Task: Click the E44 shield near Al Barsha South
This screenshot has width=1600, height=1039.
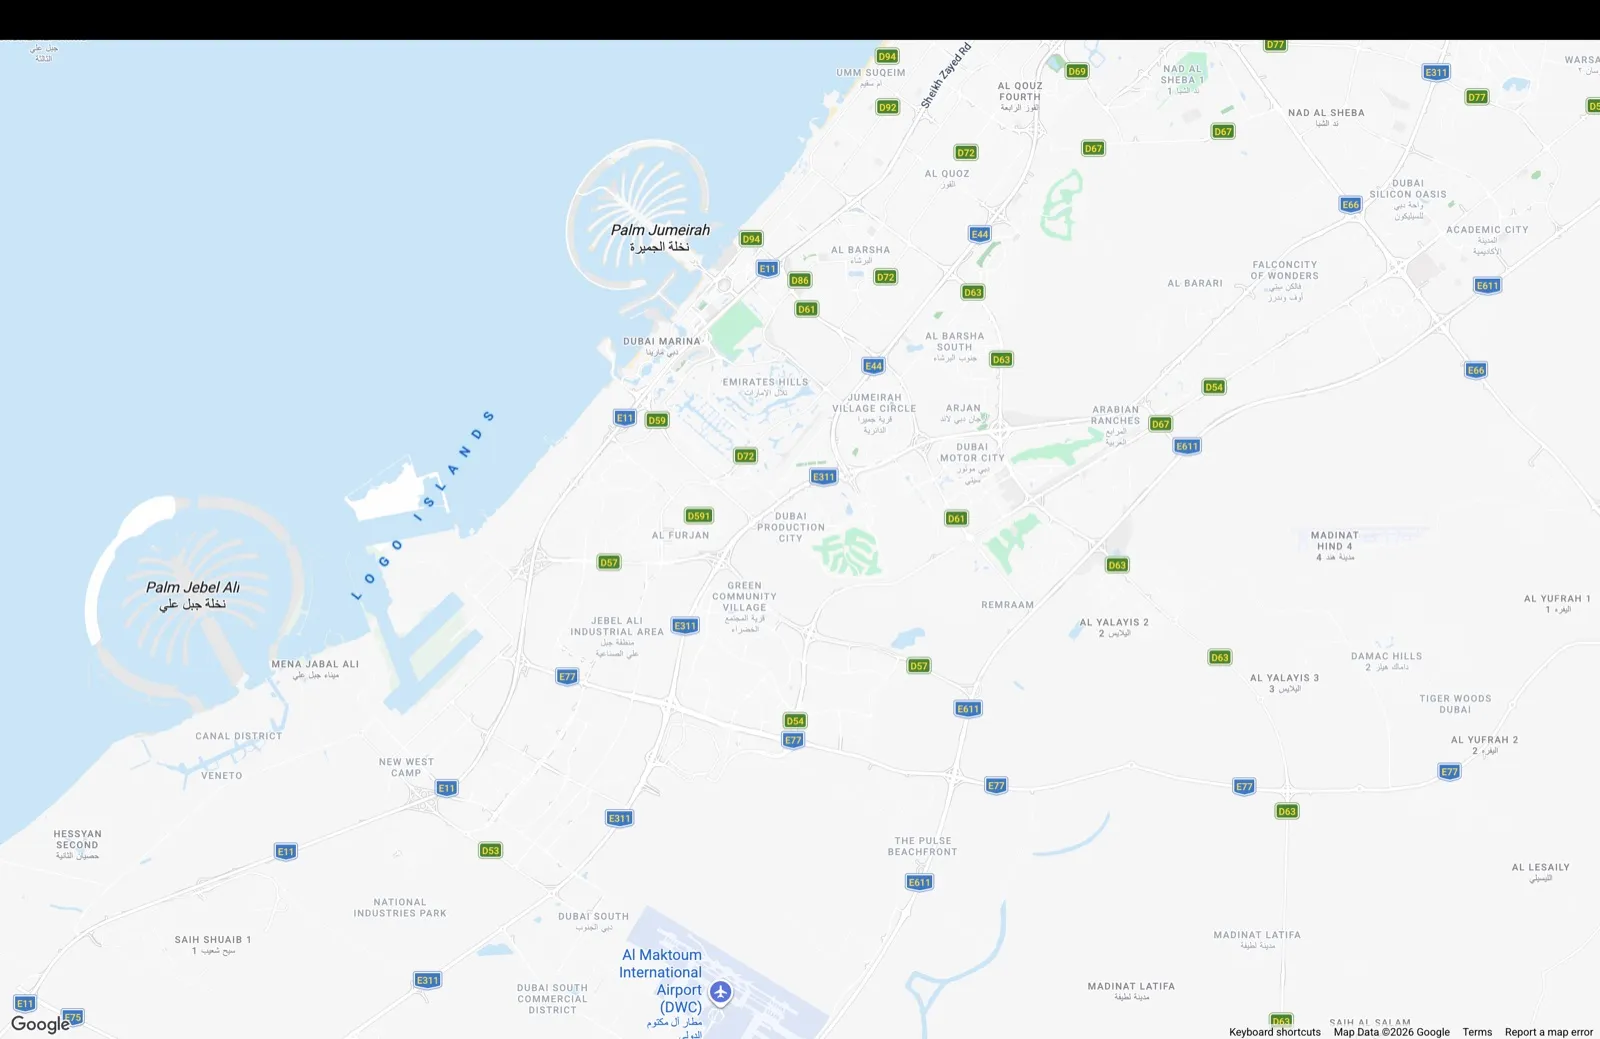Action: 874,366
